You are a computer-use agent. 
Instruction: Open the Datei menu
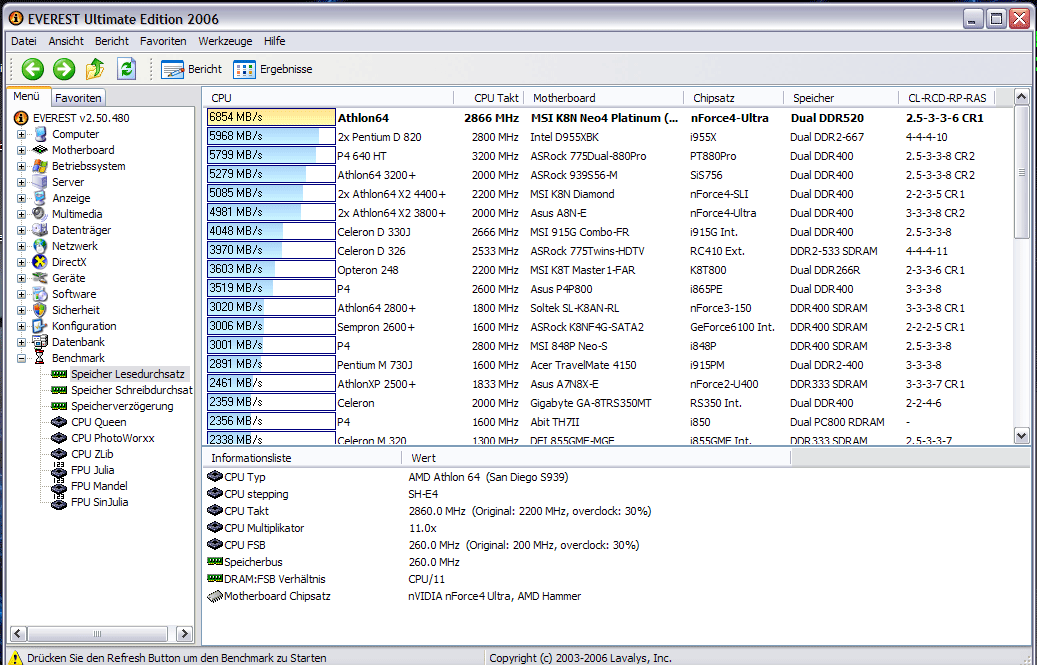click(24, 41)
